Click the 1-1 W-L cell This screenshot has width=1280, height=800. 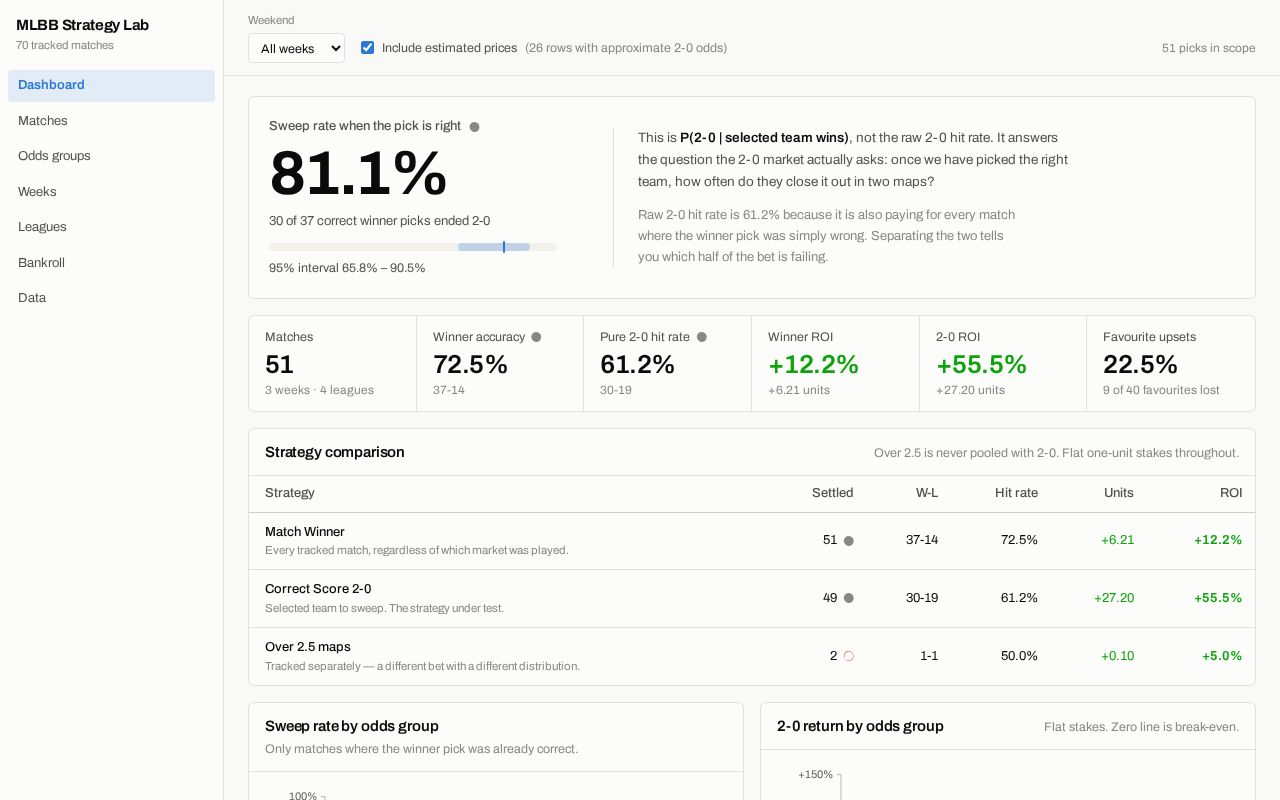pyautogui.click(x=929, y=656)
